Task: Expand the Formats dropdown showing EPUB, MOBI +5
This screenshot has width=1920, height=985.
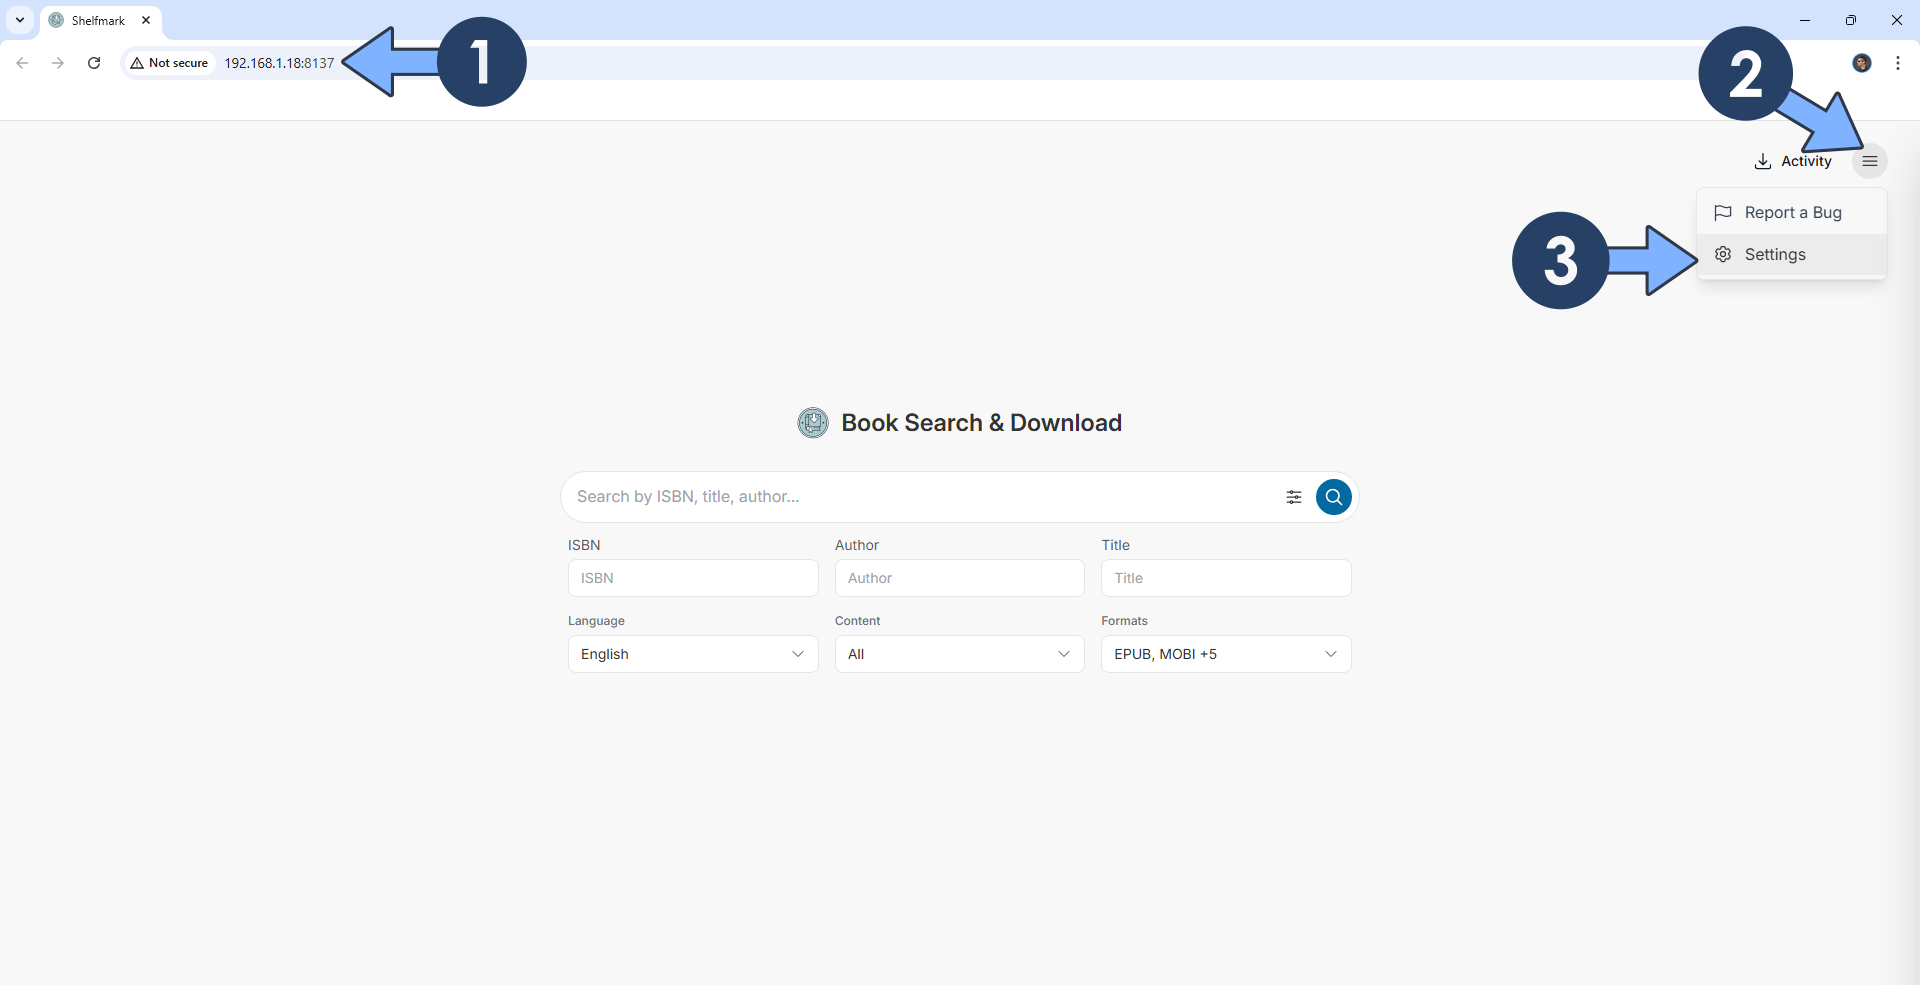Action: point(1226,654)
